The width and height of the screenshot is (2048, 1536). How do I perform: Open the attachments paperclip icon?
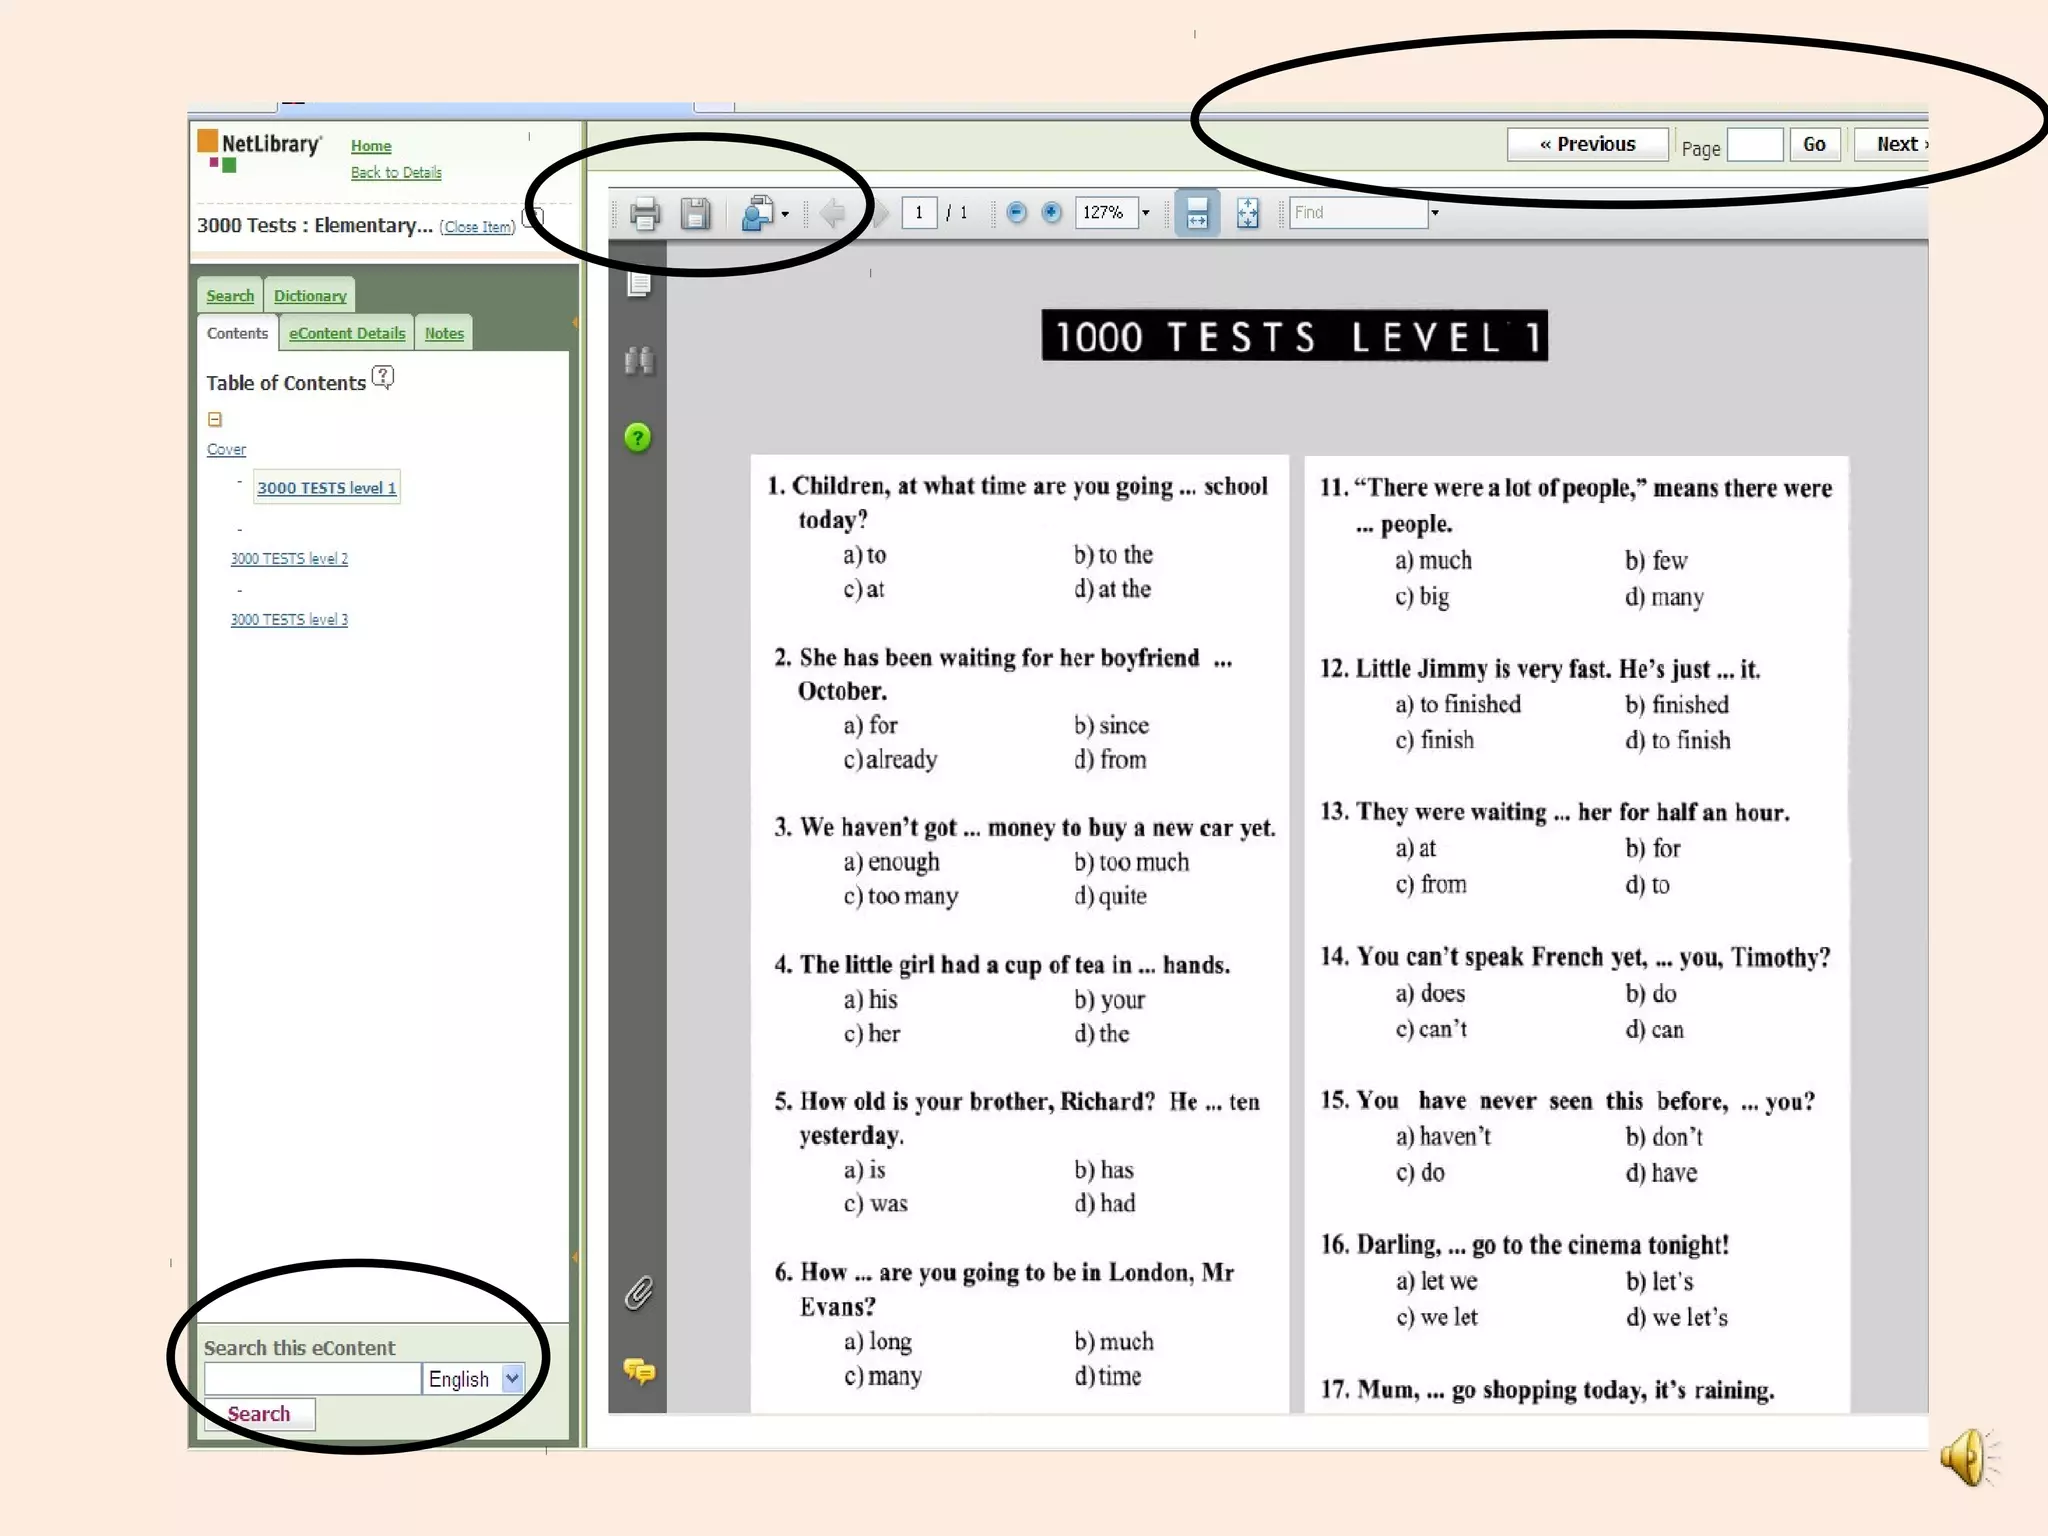639,1293
